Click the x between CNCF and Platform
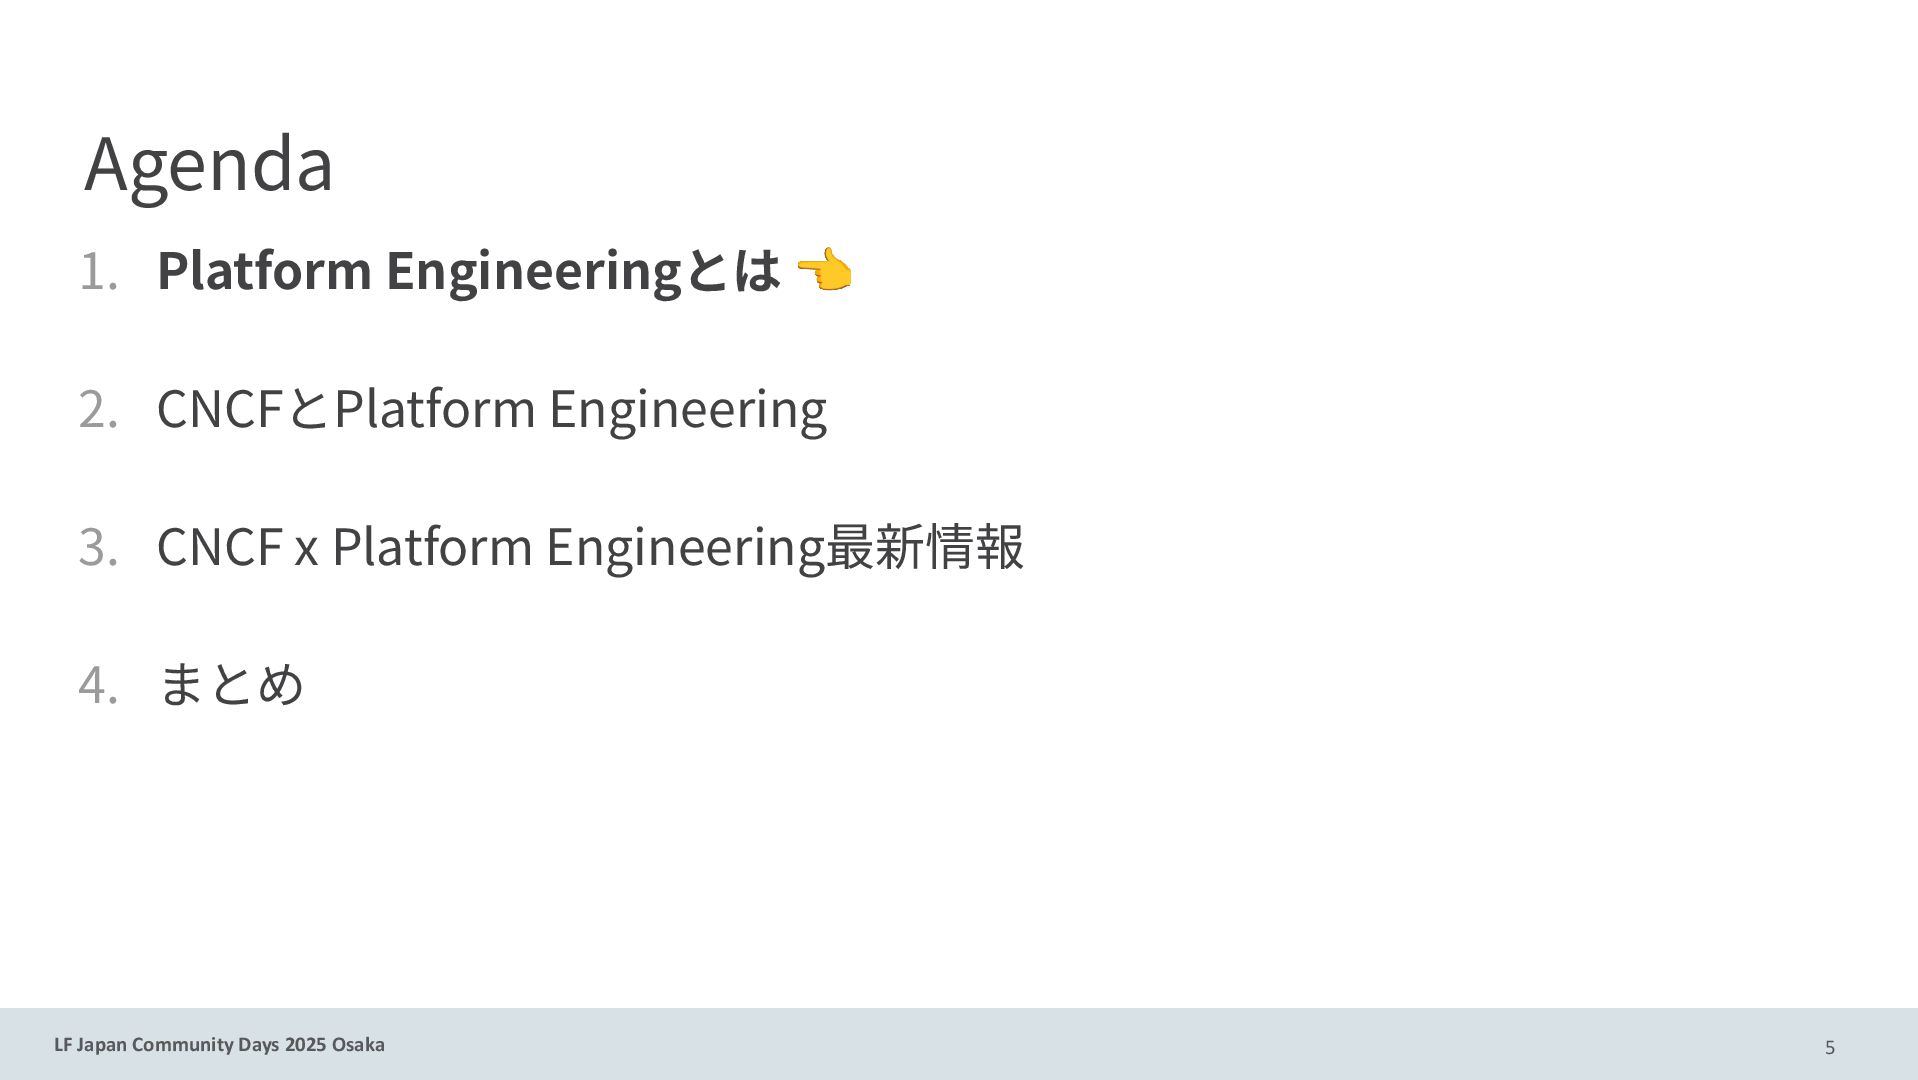This screenshot has height=1080, width=1918. (x=306, y=549)
